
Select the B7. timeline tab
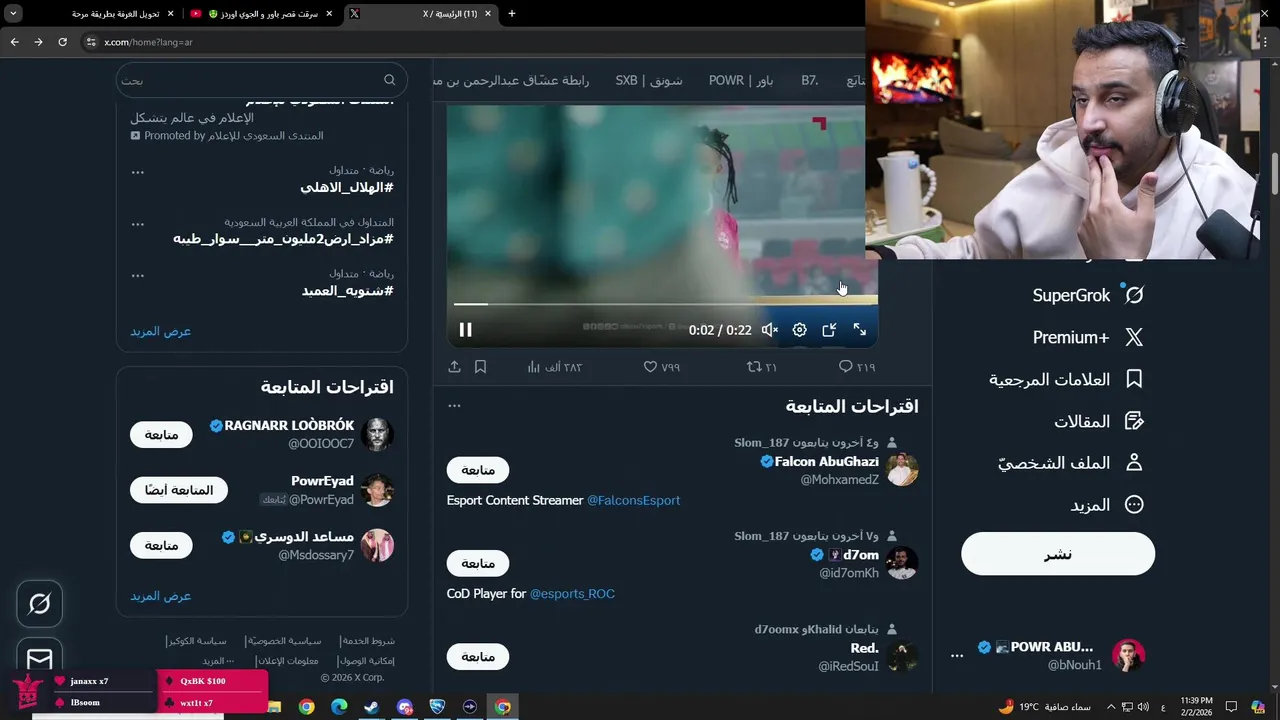(810, 80)
